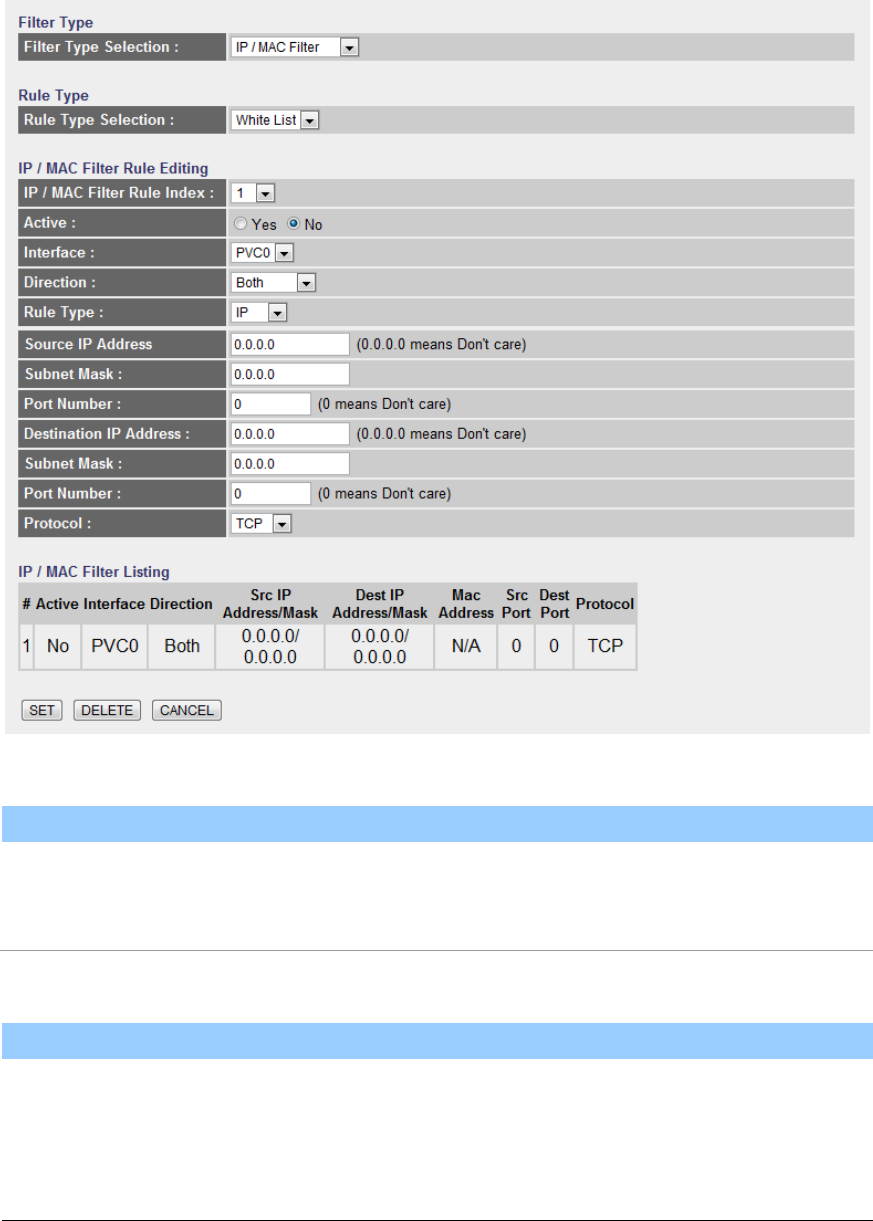Click the Src IP Address/Mask column header

click(x=270, y=604)
